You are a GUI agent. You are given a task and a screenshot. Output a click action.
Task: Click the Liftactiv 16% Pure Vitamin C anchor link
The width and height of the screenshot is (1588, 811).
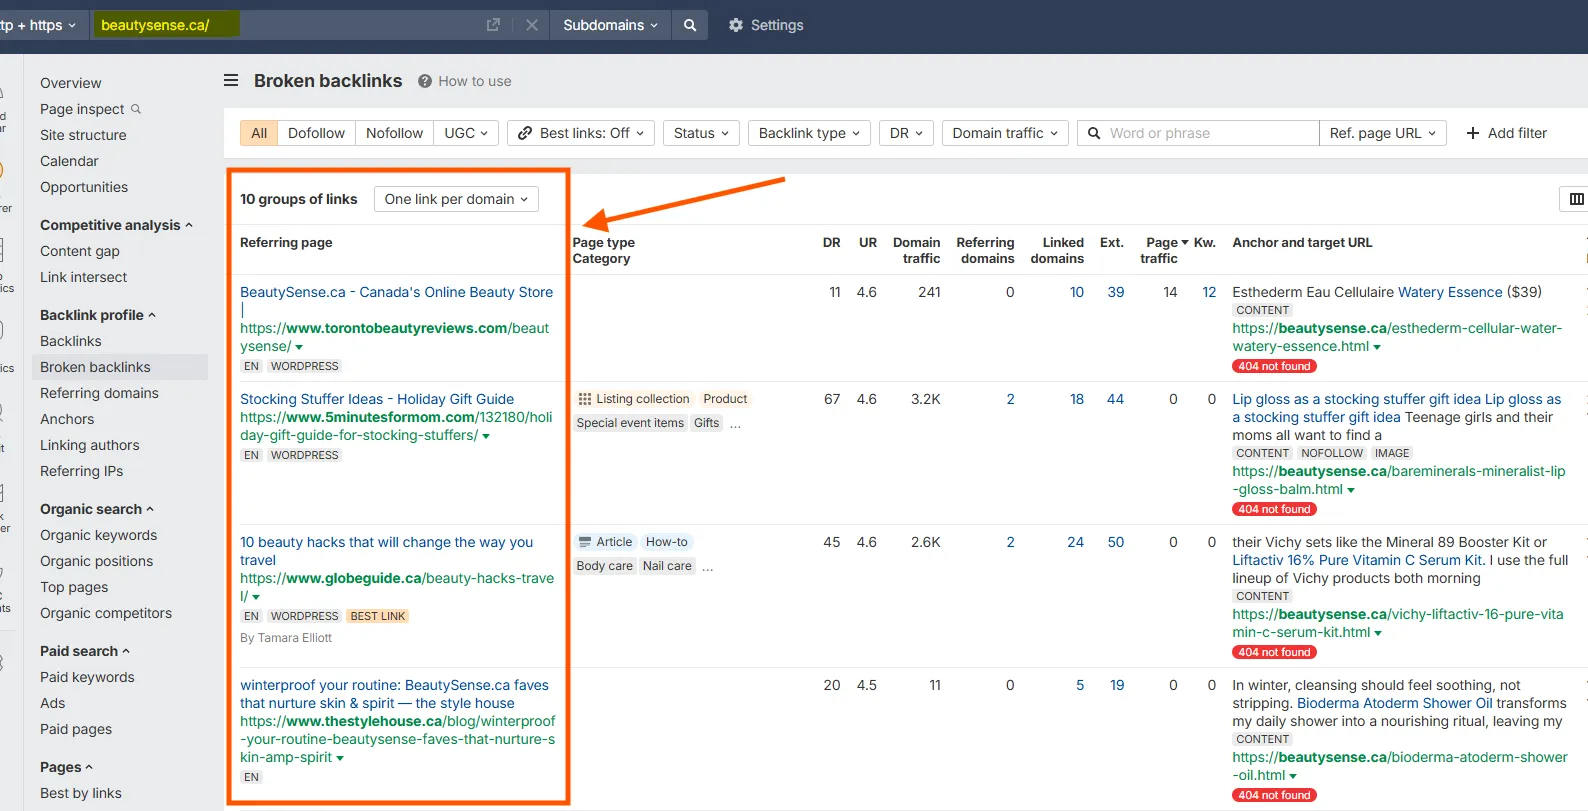click(x=1358, y=560)
